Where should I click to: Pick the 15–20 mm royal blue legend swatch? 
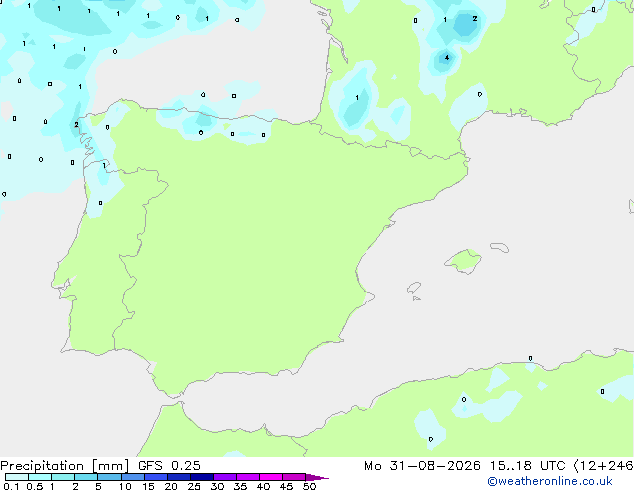coord(156,477)
